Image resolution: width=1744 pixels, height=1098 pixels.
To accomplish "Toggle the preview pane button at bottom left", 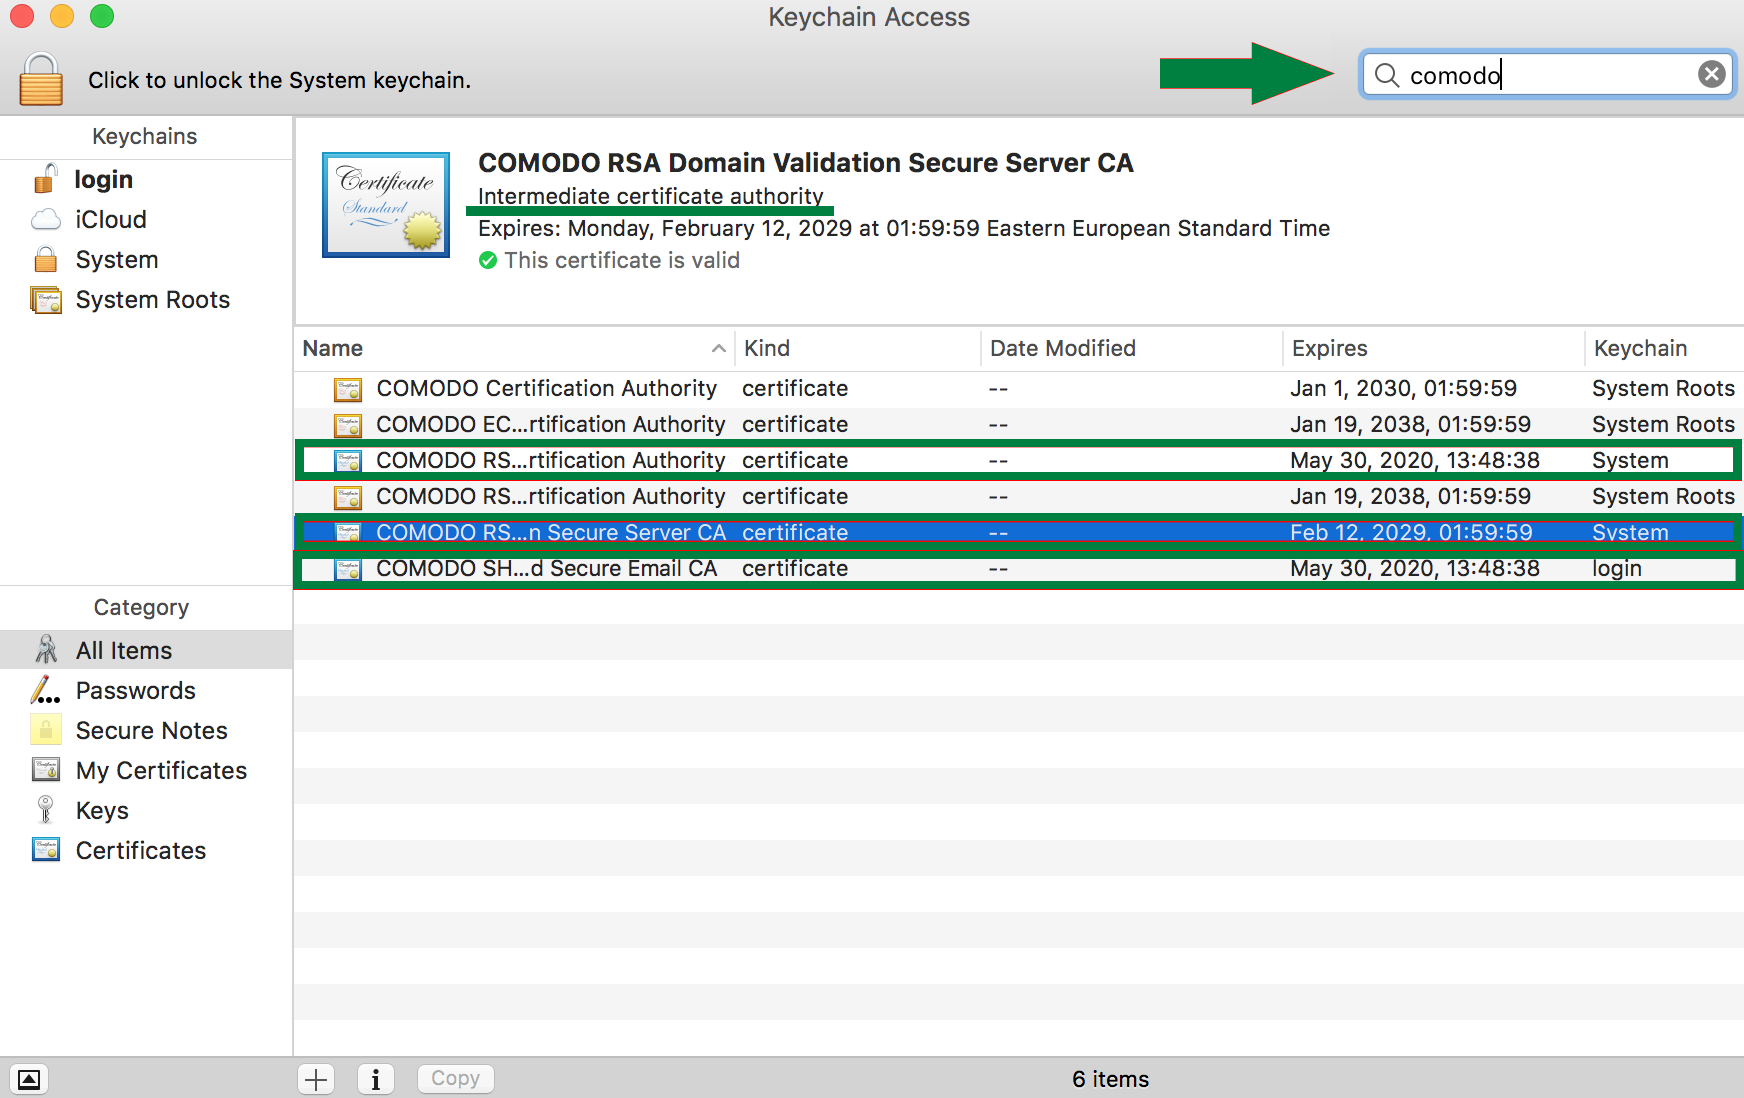I will (29, 1079).
